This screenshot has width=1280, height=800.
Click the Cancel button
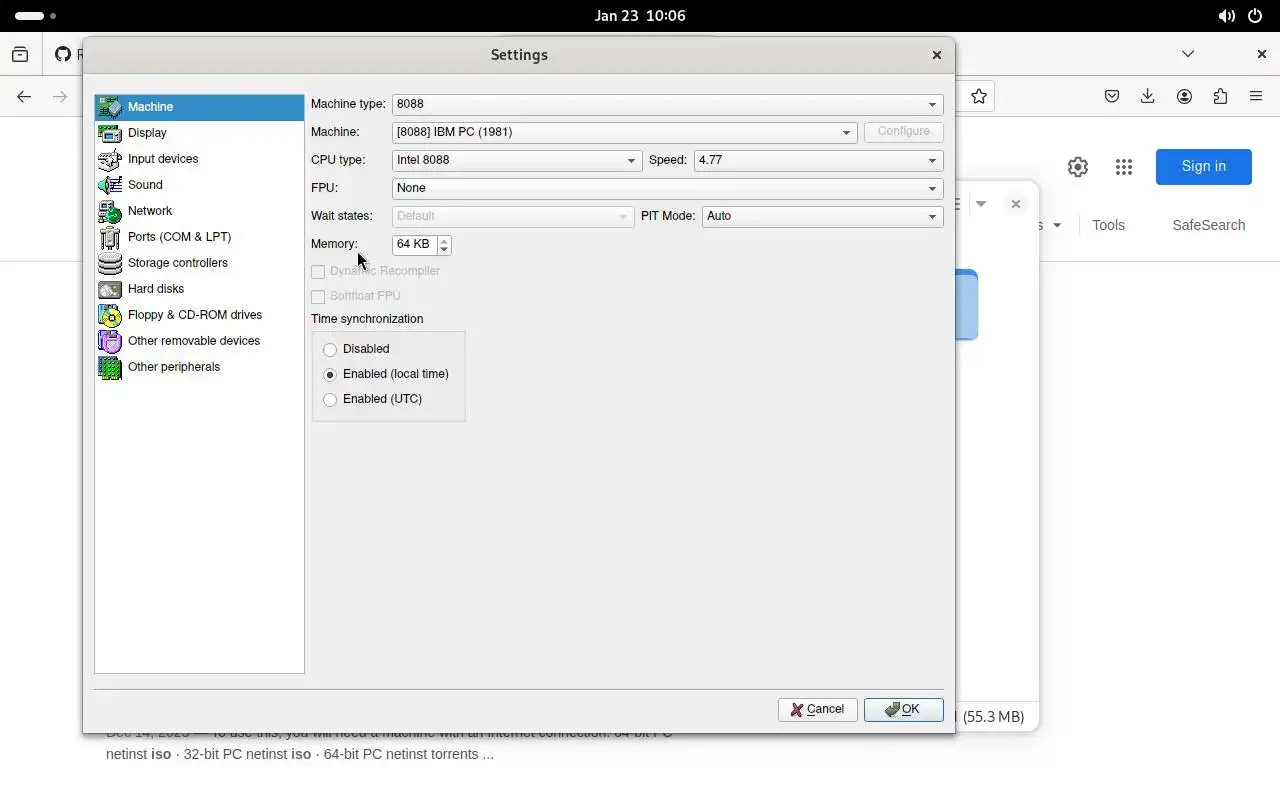coord(817,709)
